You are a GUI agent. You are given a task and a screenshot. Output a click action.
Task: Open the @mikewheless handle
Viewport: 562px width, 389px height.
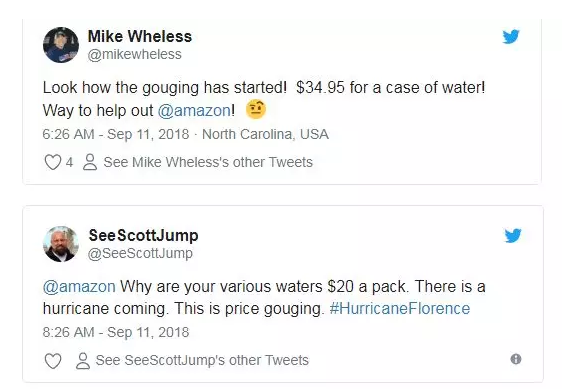click(x=134, y=54)
